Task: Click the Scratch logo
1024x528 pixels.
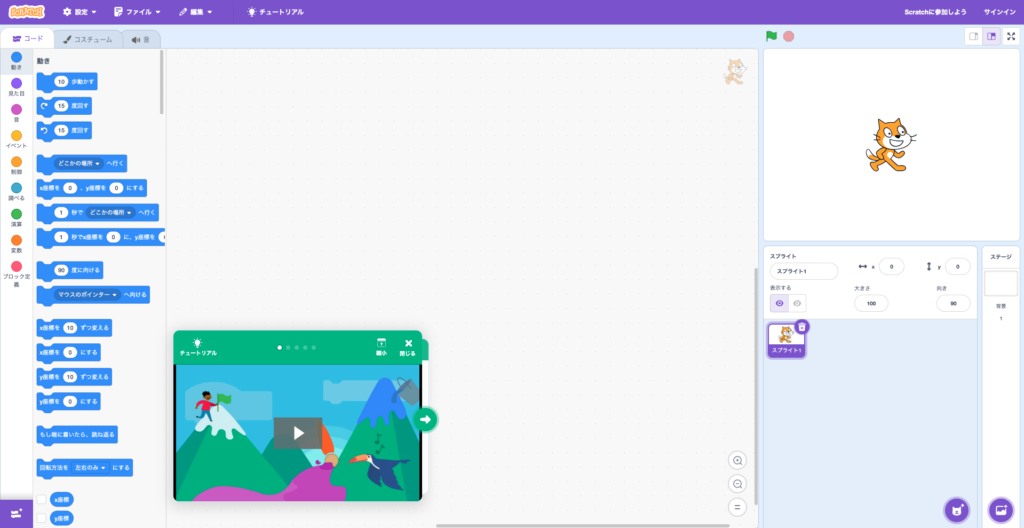Action: (x=27, y=12)
